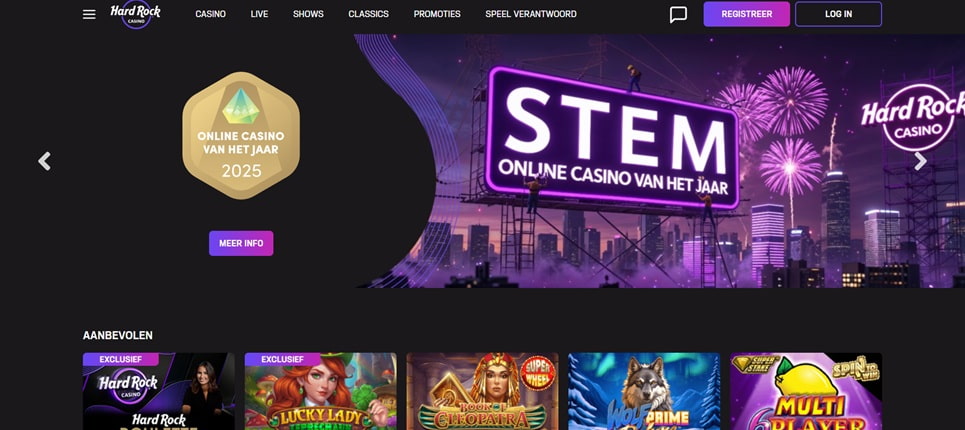Open the Multi Player lemon slot game
The height and width of the screenshot is (430, 965).
coord(806,391)
